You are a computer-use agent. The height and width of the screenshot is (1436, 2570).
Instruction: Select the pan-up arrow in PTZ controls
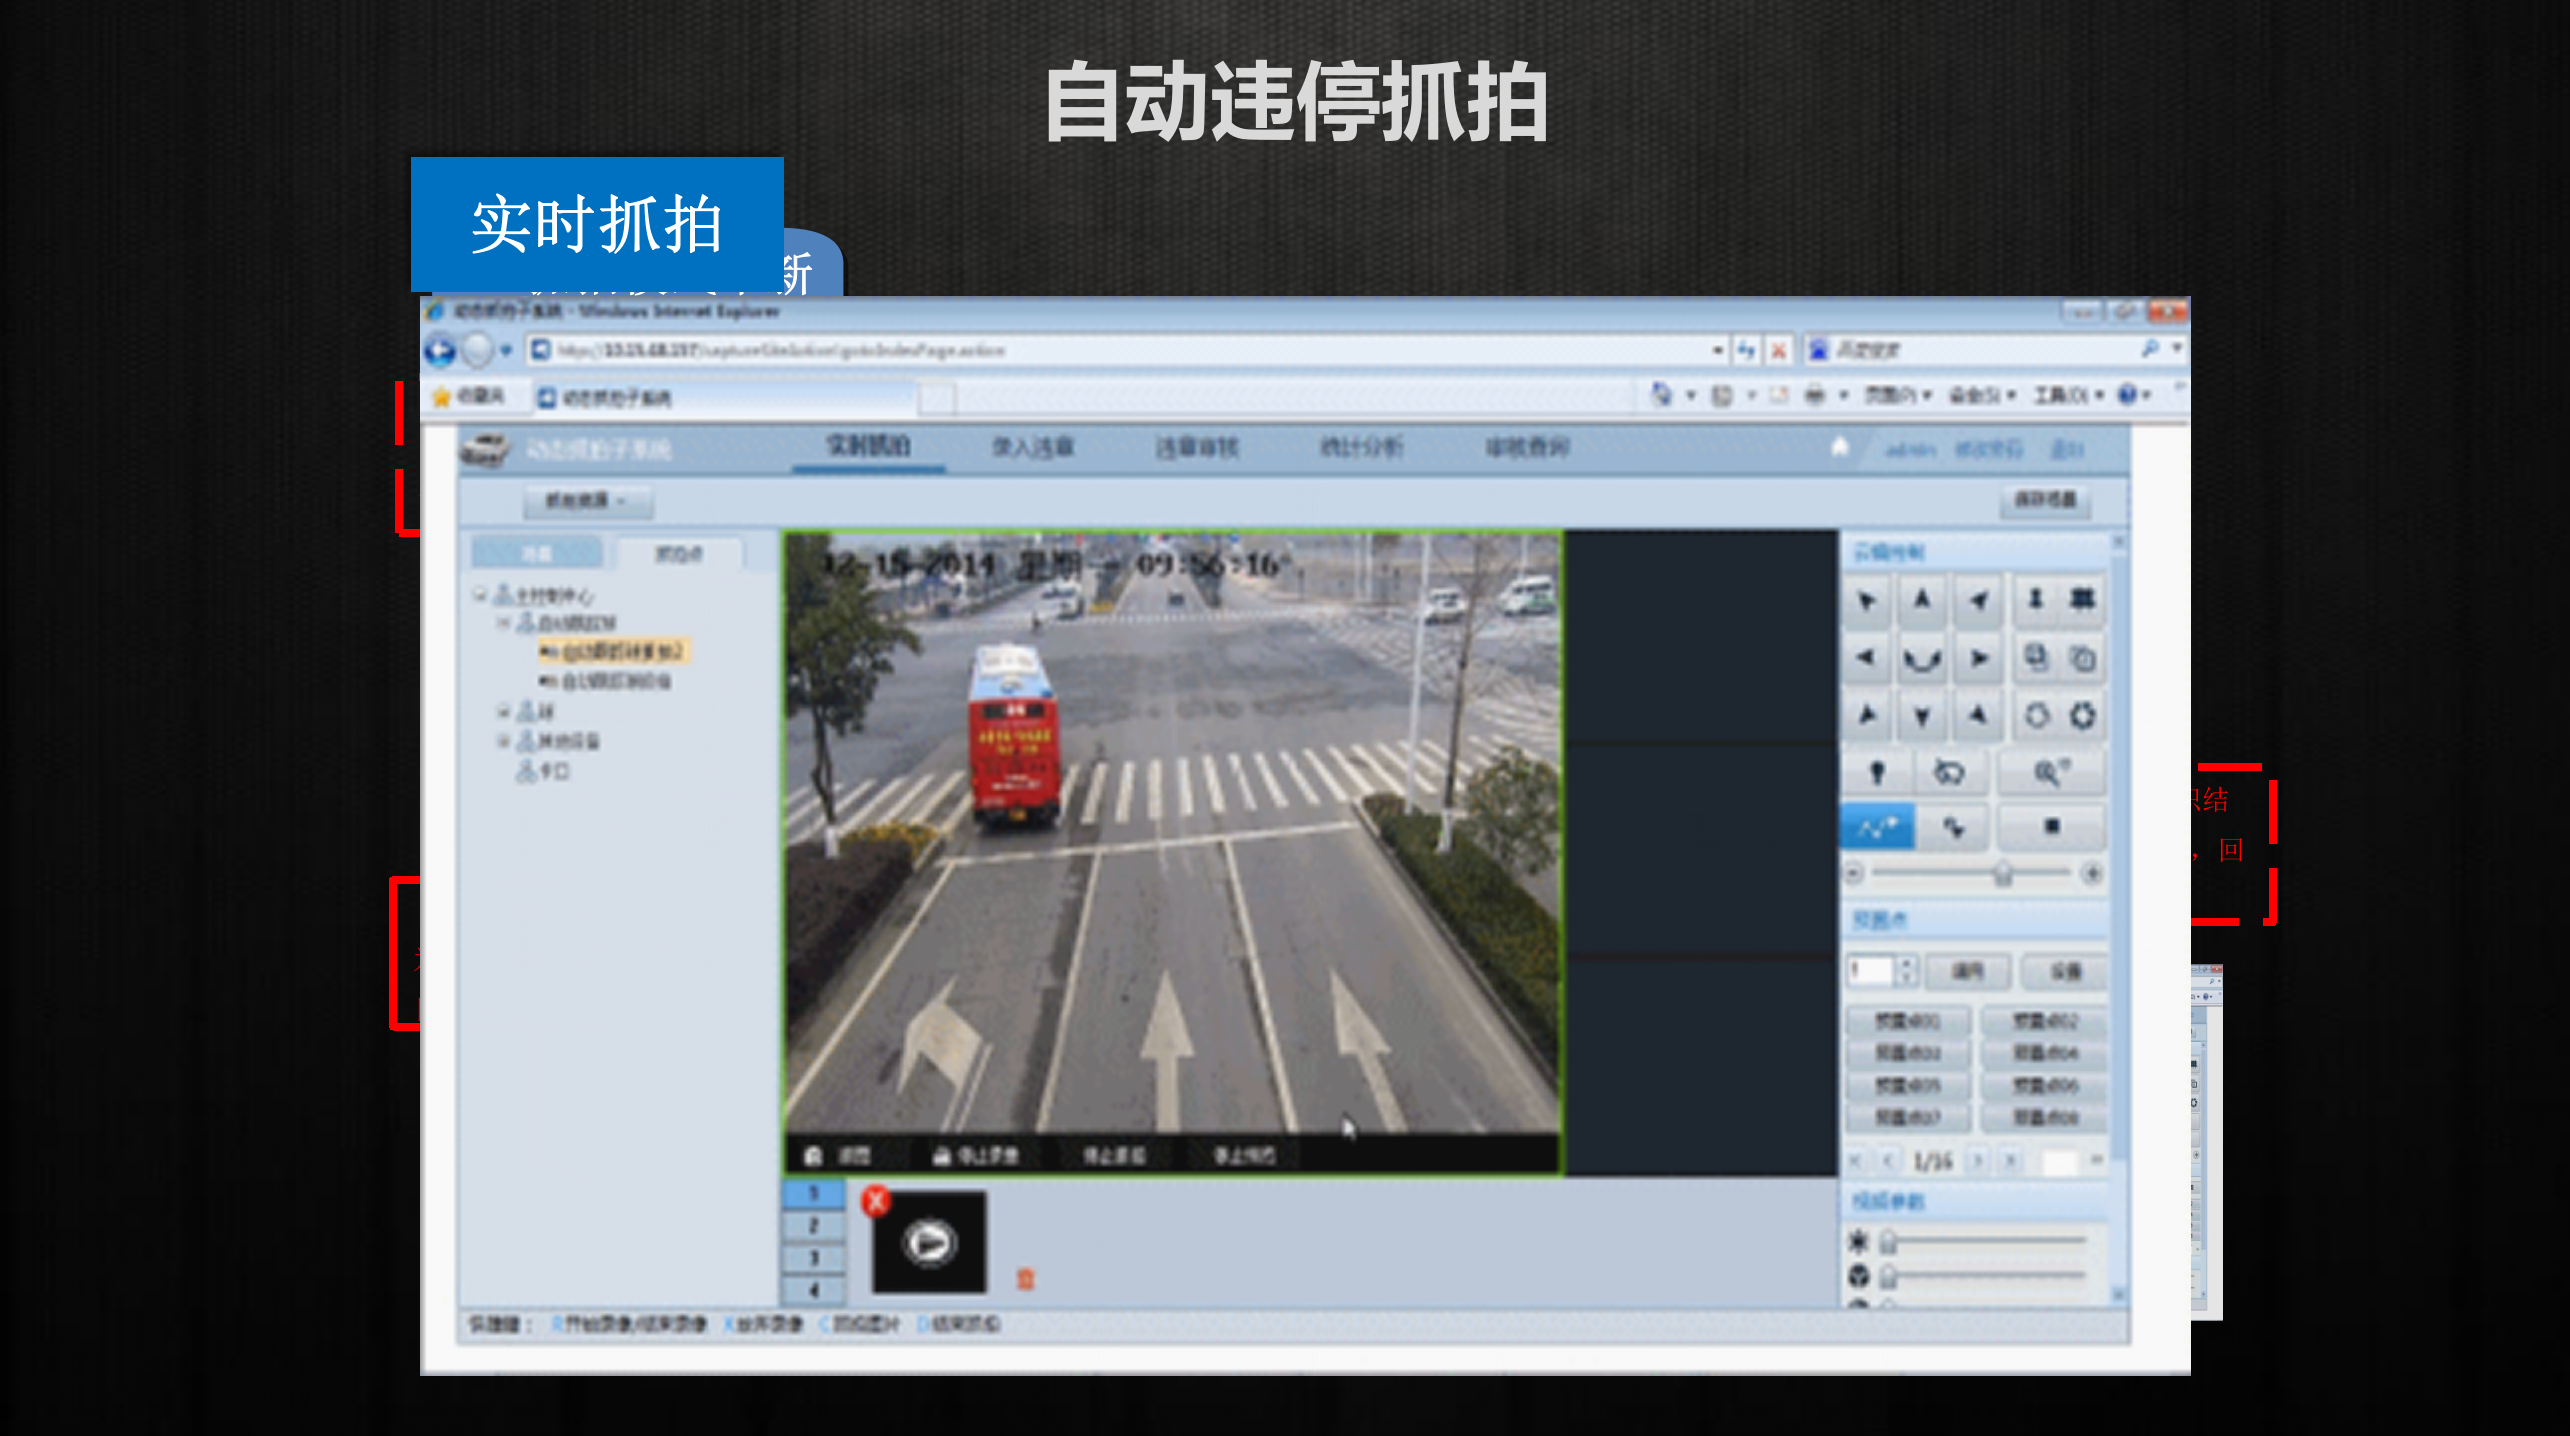[x=1923, y=601]
